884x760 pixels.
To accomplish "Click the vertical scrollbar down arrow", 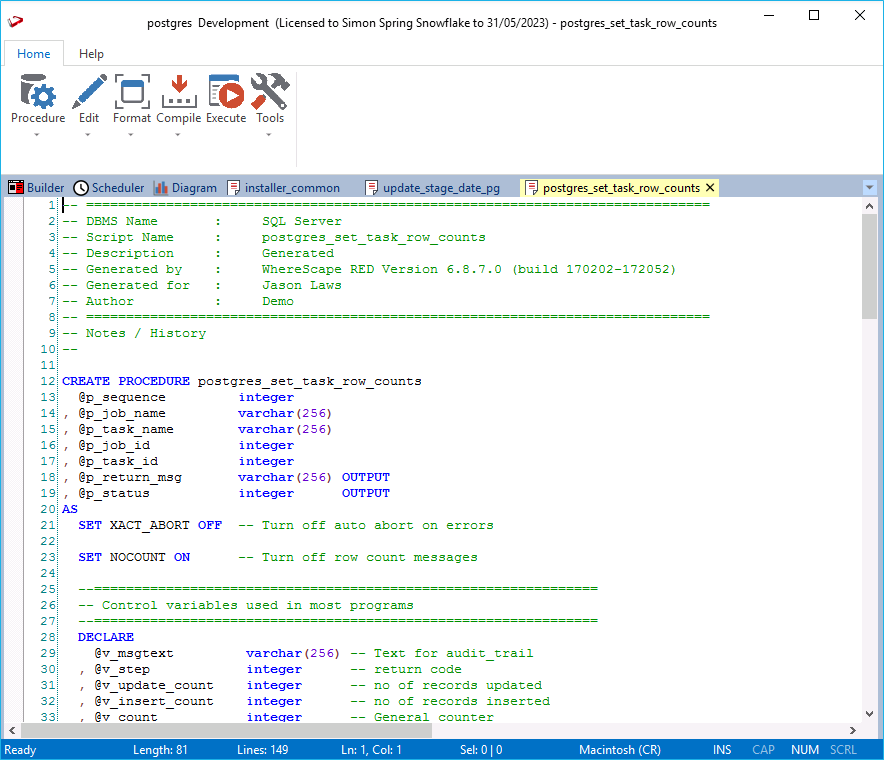I will (869, 714).
